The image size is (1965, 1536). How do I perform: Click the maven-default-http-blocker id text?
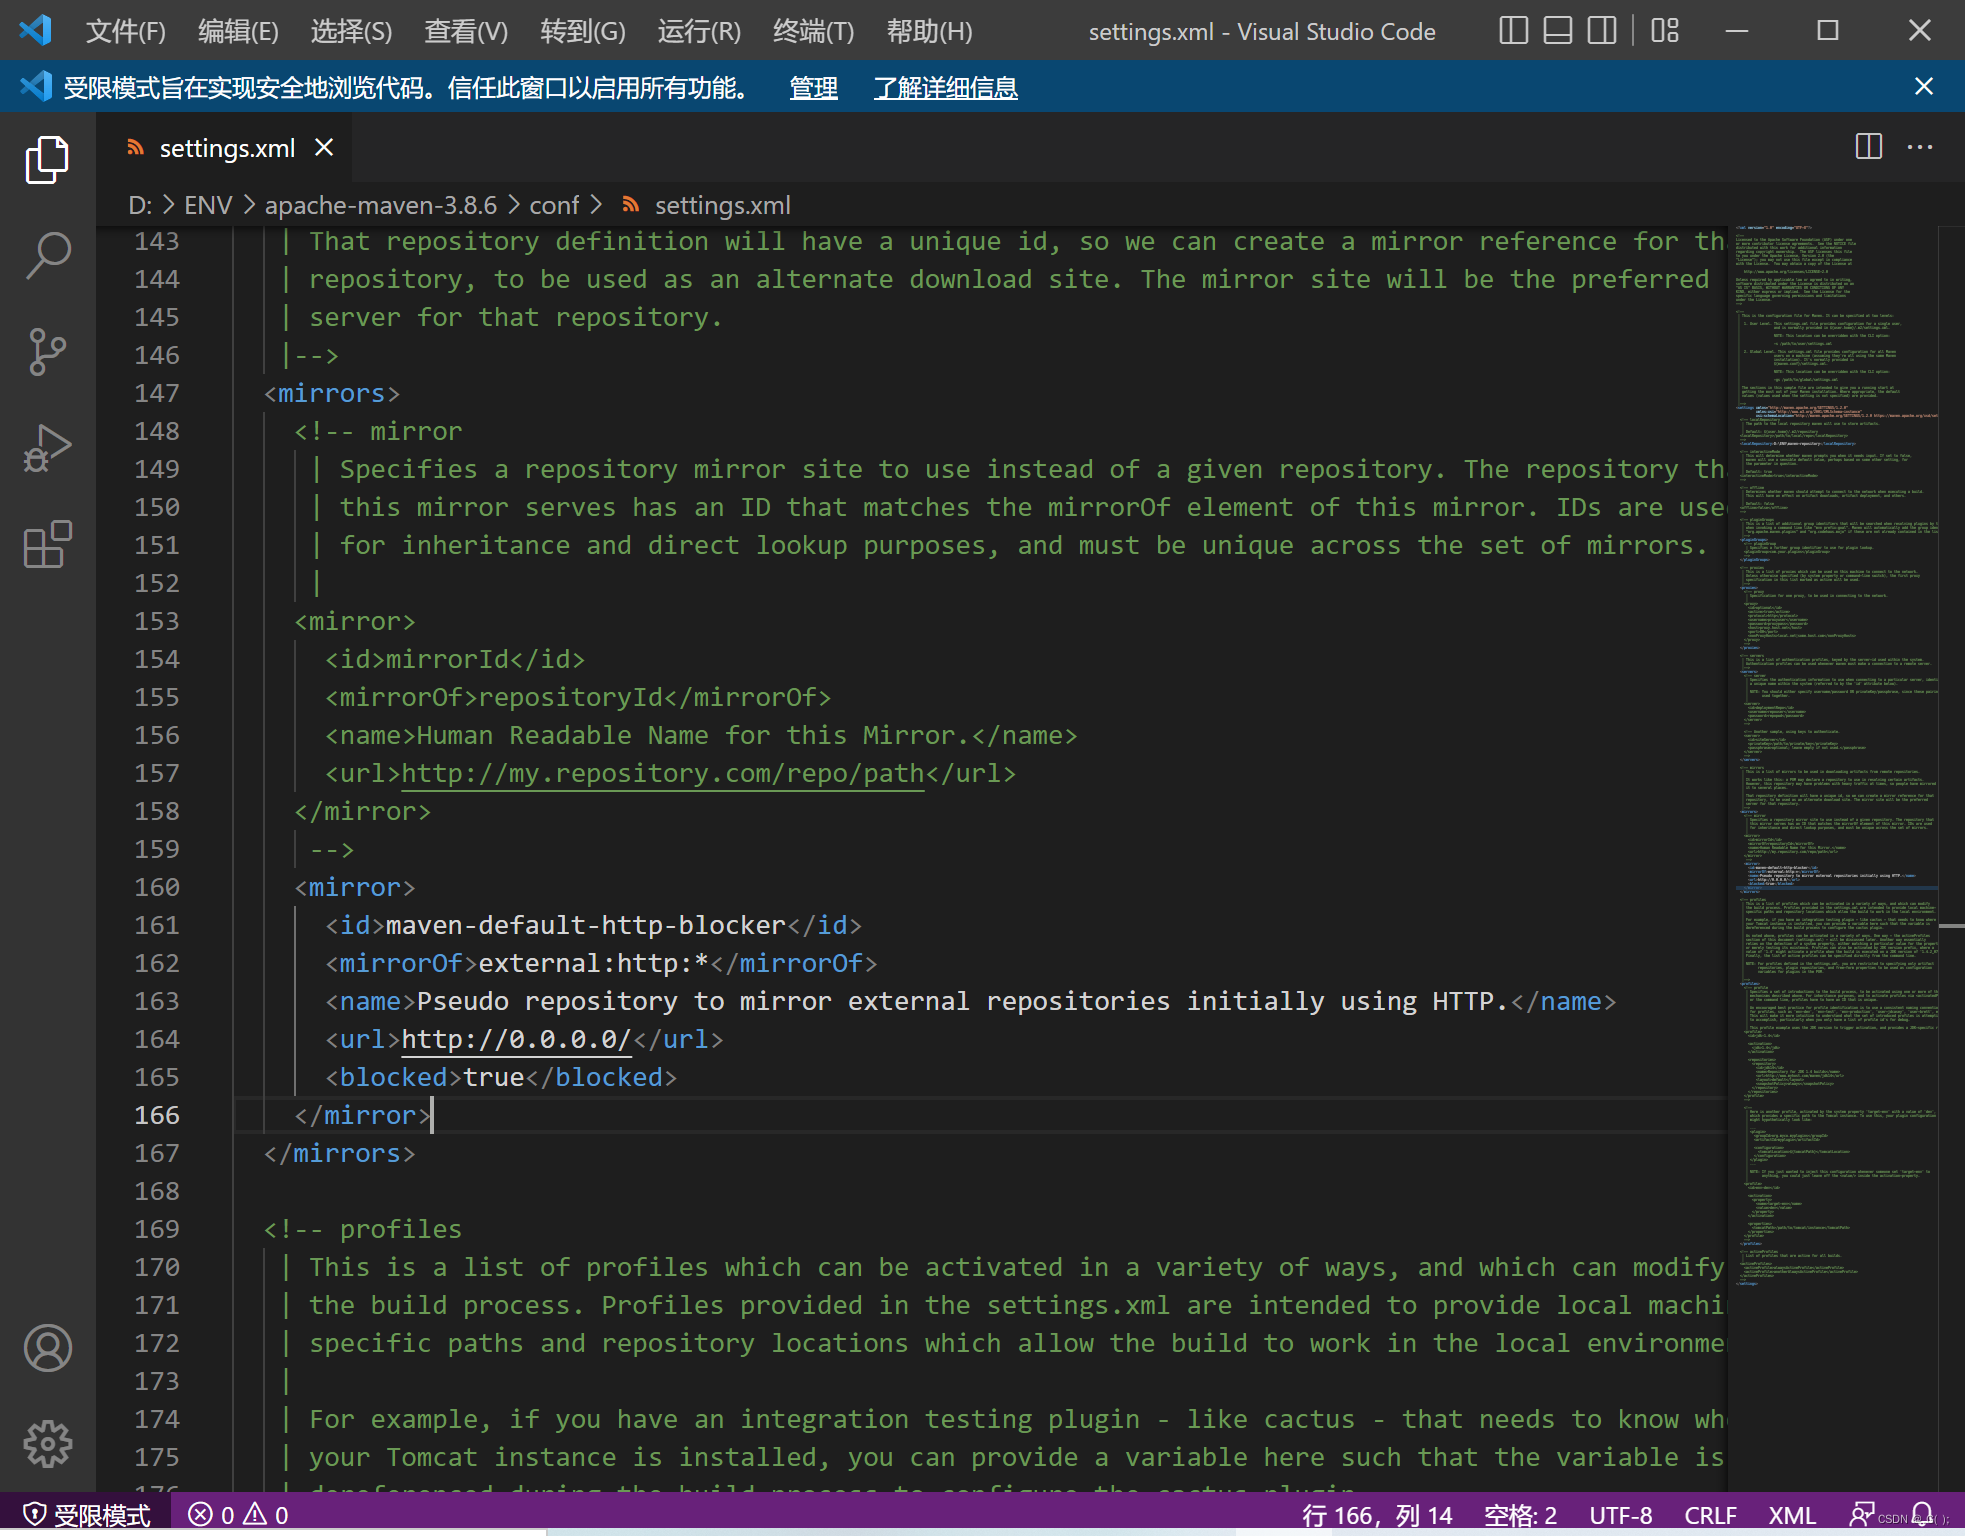click(x=585, y=925)
